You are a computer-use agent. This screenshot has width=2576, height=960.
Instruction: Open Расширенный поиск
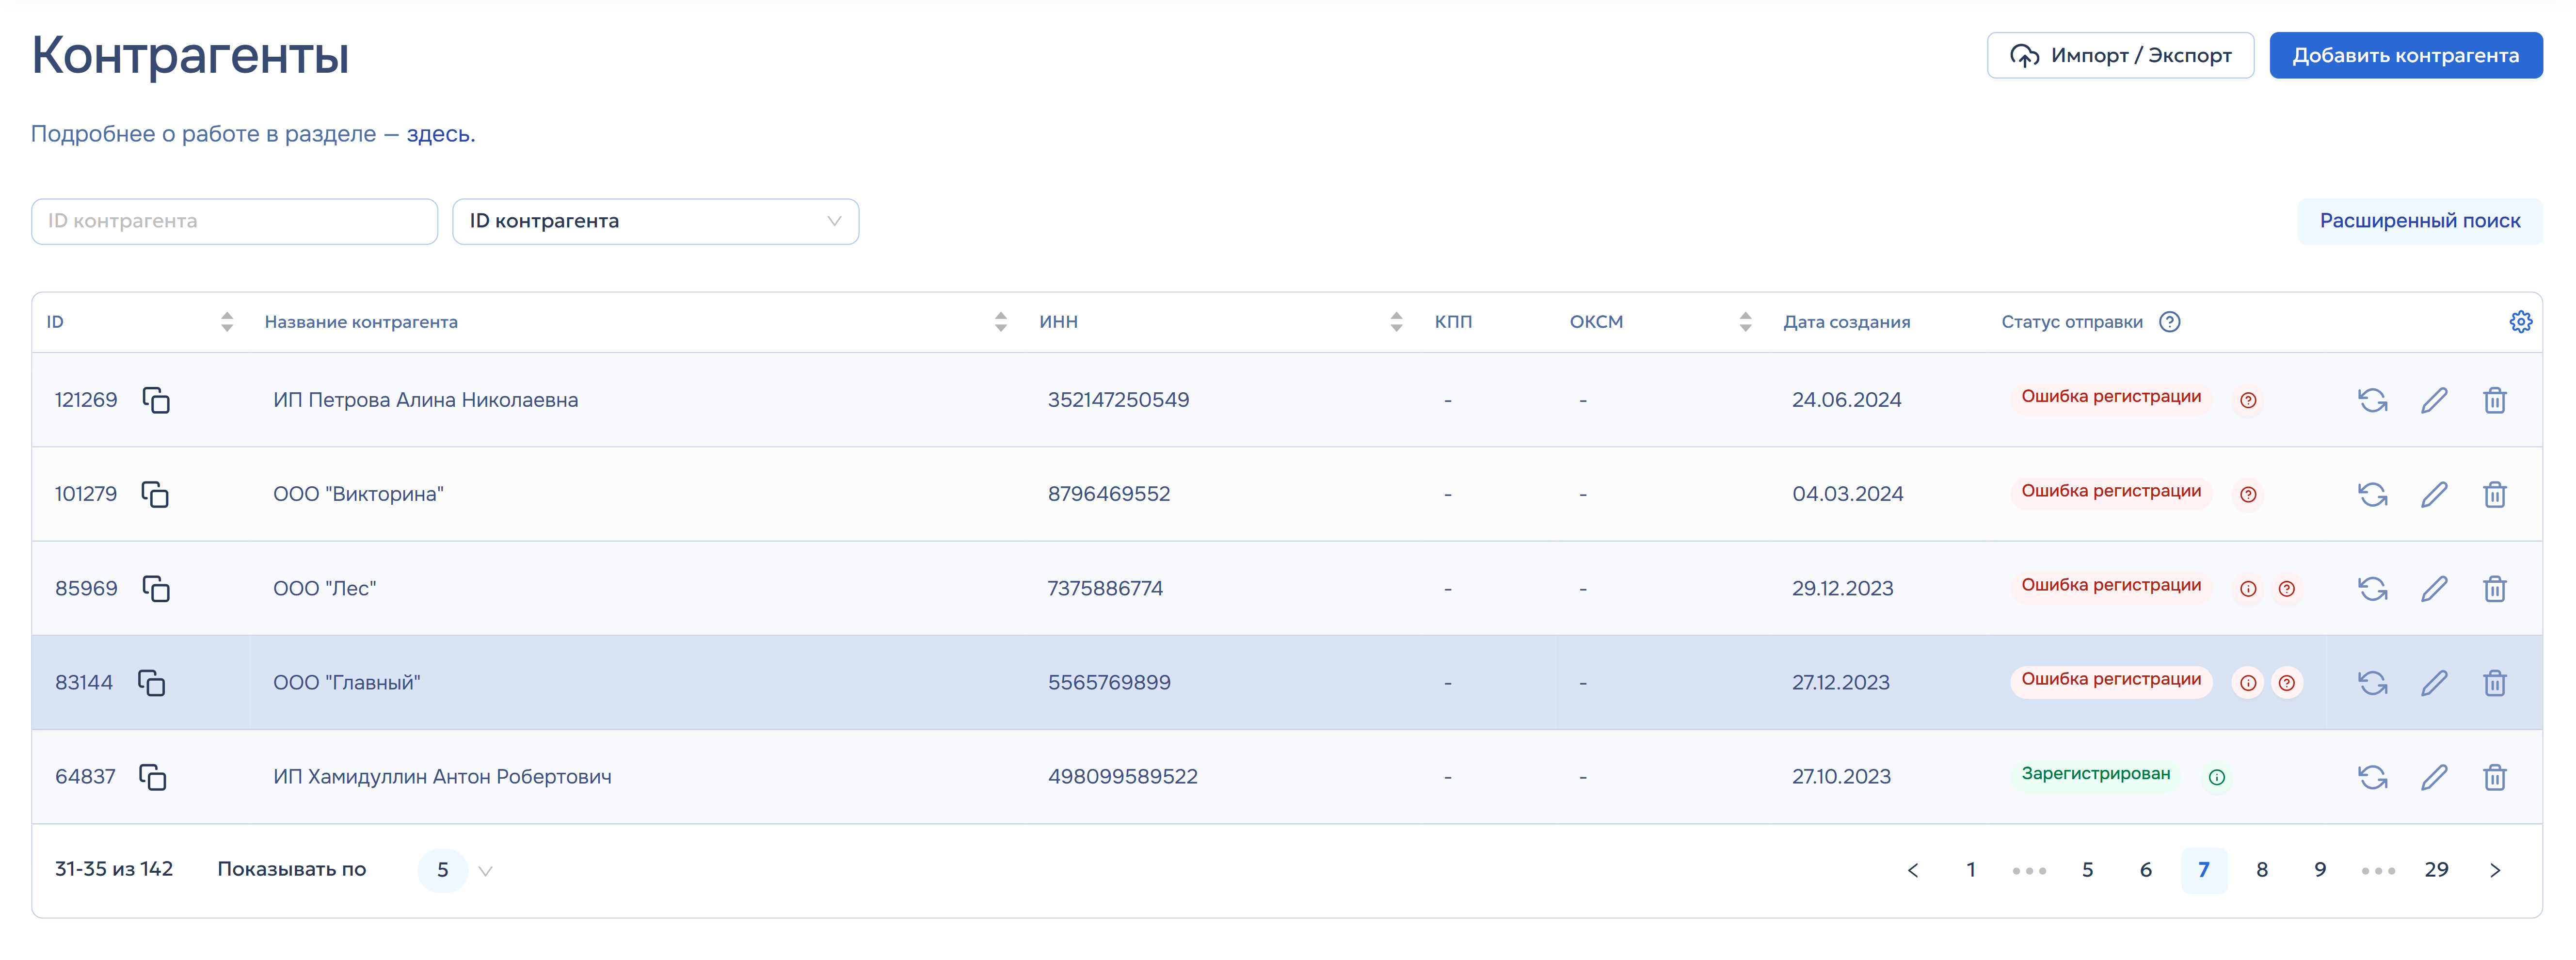(2420, 221)
